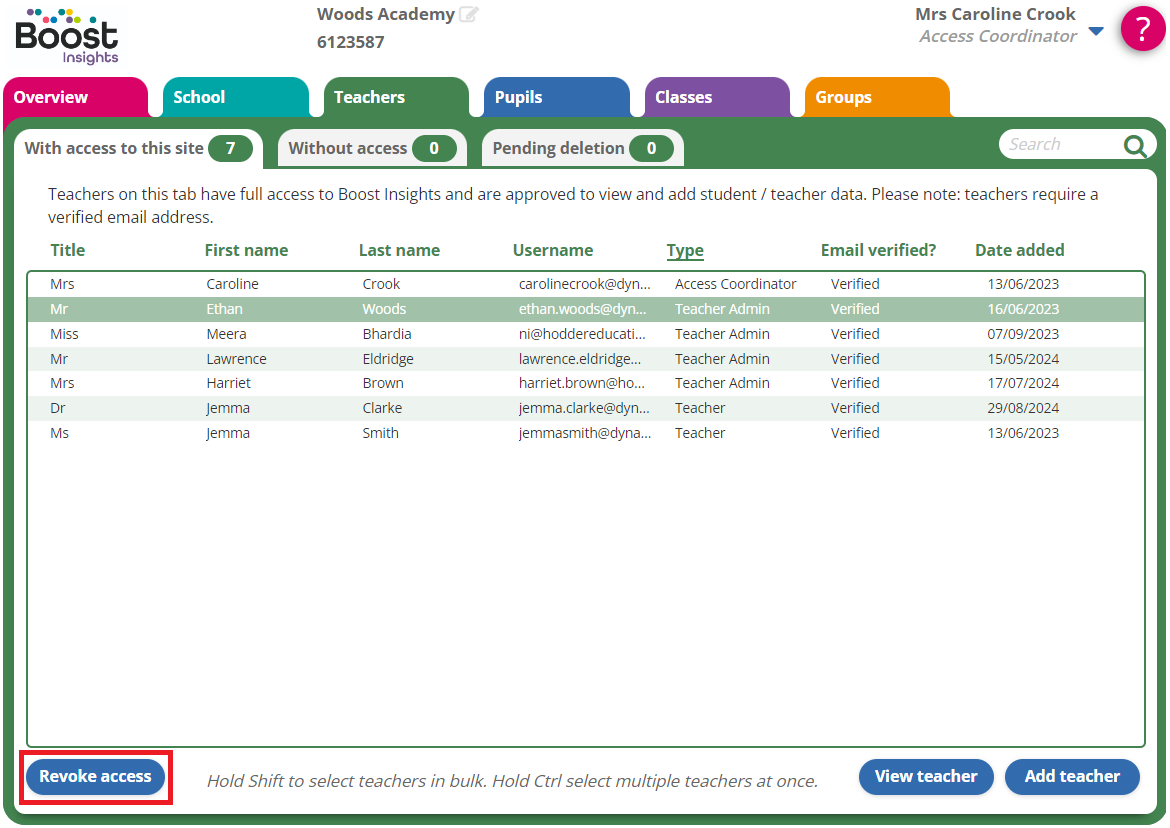
Task: Click the Add teacher button
Action: pos(1072,777)
